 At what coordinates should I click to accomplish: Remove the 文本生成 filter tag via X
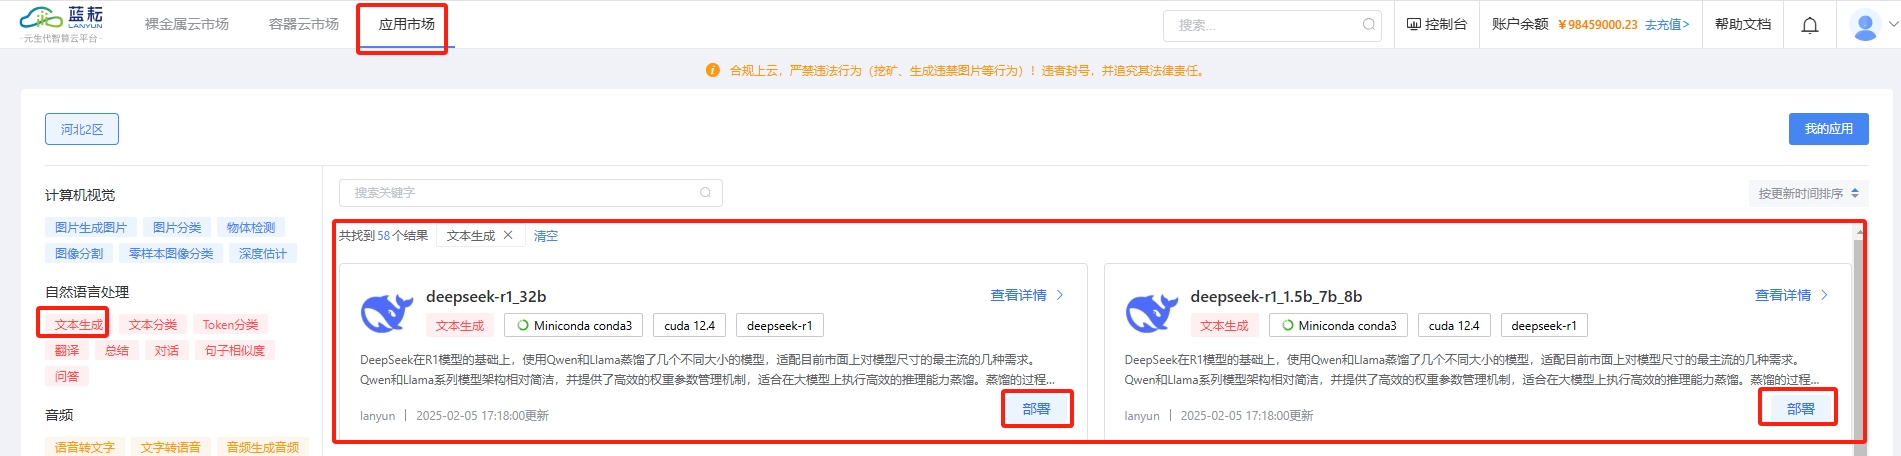point(508,235)
